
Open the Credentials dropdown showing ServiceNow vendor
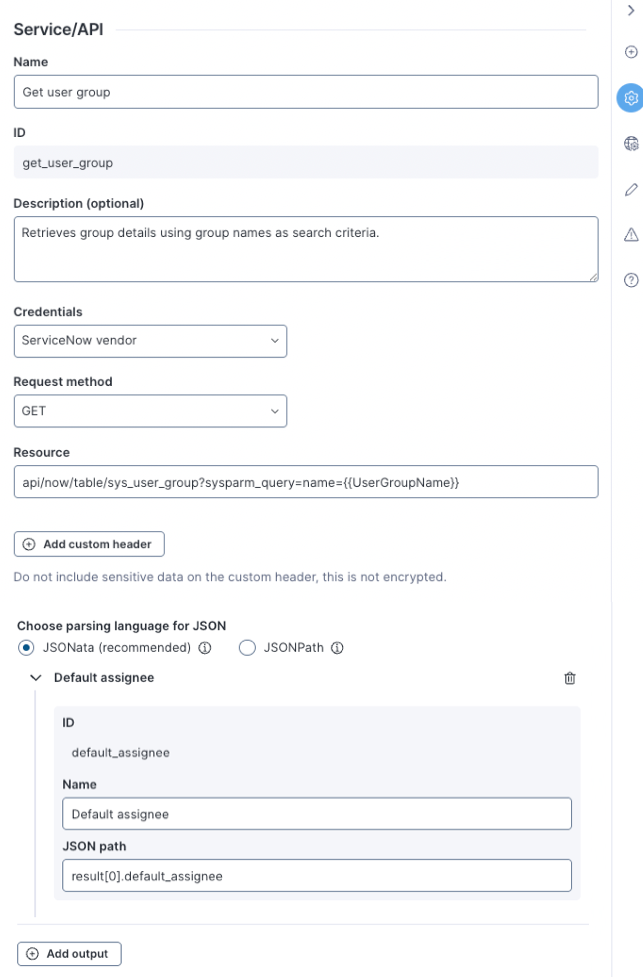[150, 341]
